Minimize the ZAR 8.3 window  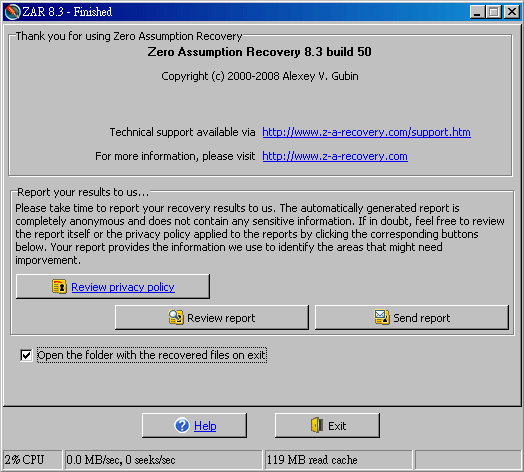click(477, 12)
